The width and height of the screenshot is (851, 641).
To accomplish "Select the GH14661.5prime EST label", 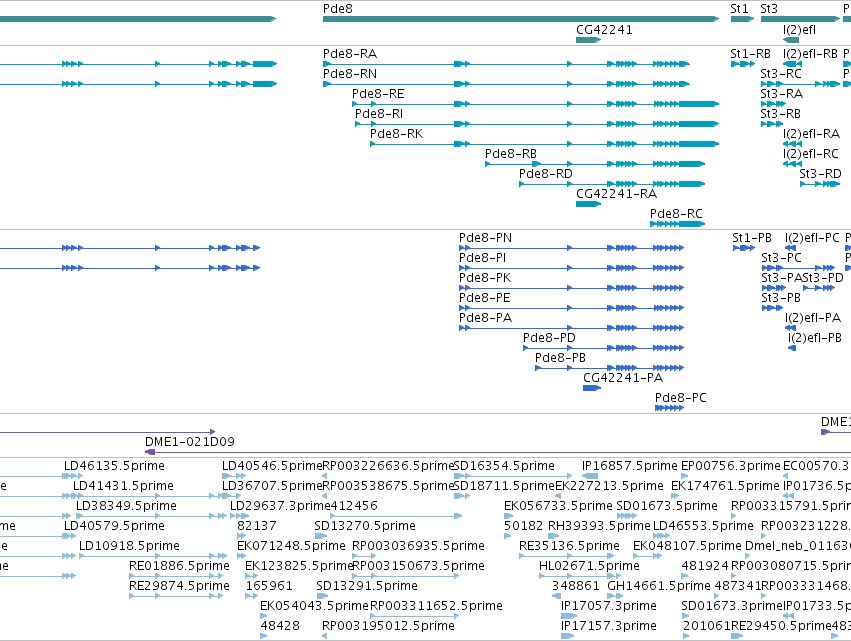I will point(659,586).
